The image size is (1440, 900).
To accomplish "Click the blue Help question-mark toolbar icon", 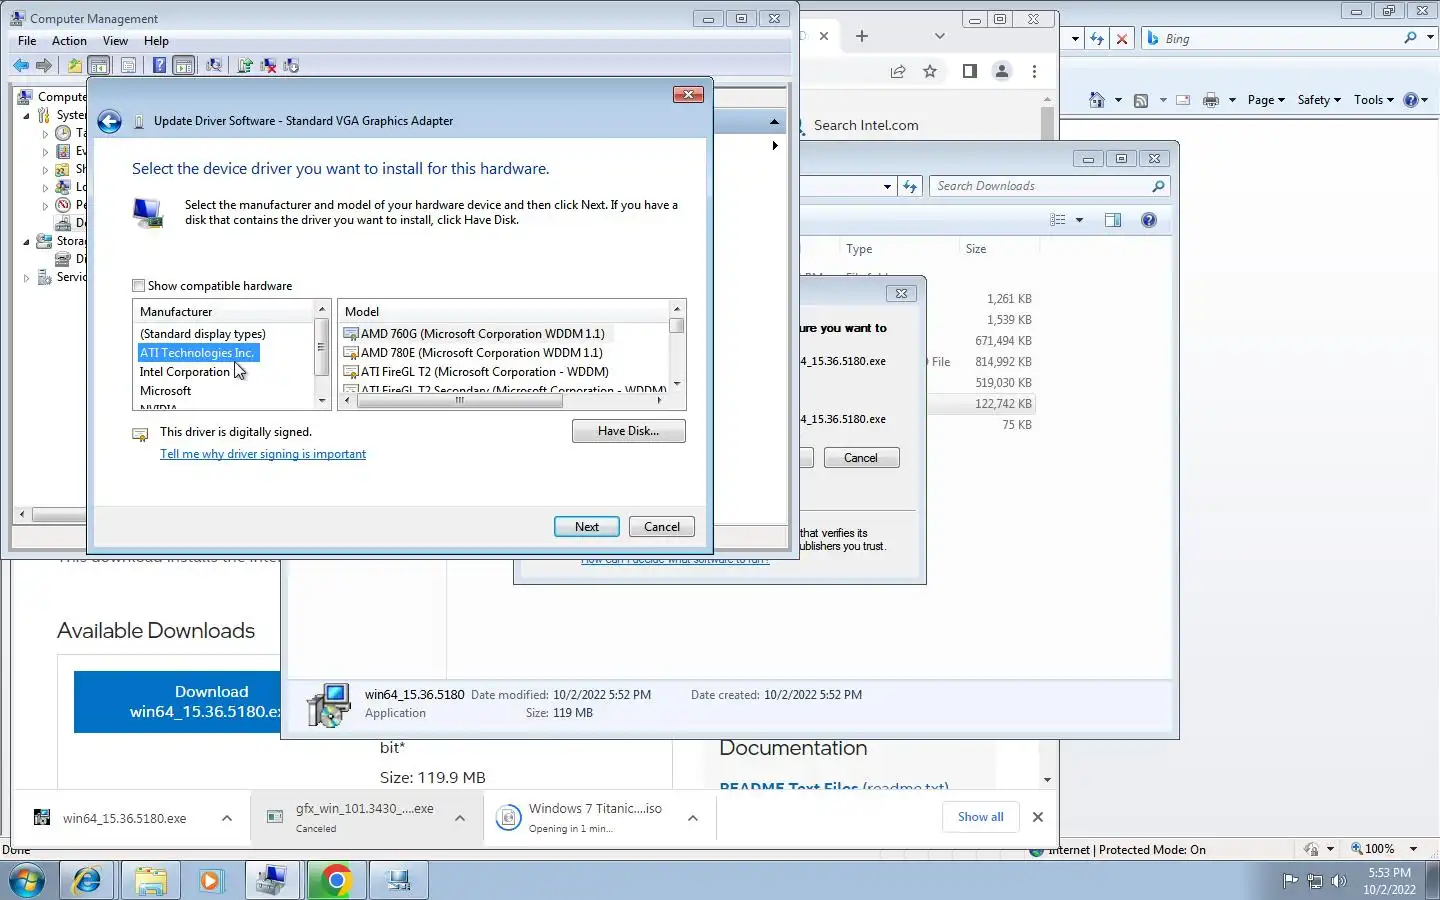I will (159, 66).
